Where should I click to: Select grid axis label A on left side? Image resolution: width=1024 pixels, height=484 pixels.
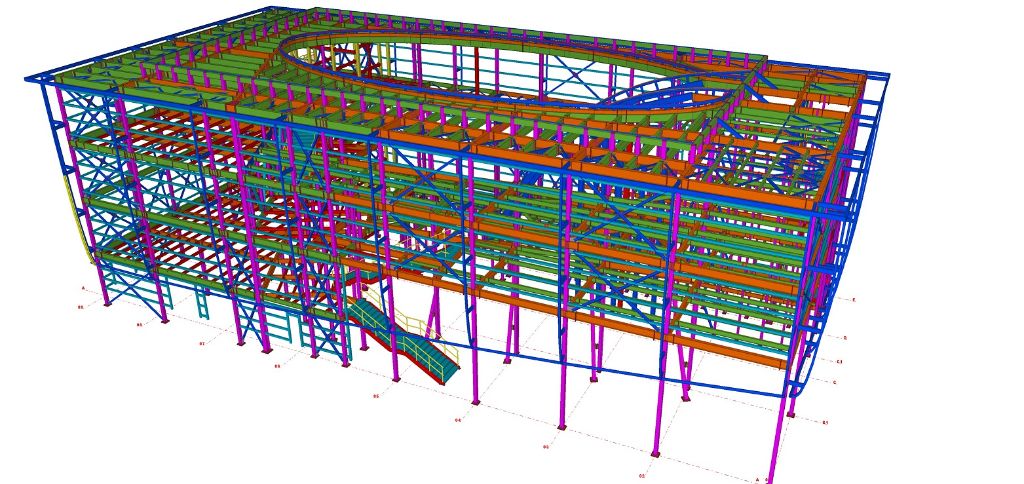coord(82,288)
